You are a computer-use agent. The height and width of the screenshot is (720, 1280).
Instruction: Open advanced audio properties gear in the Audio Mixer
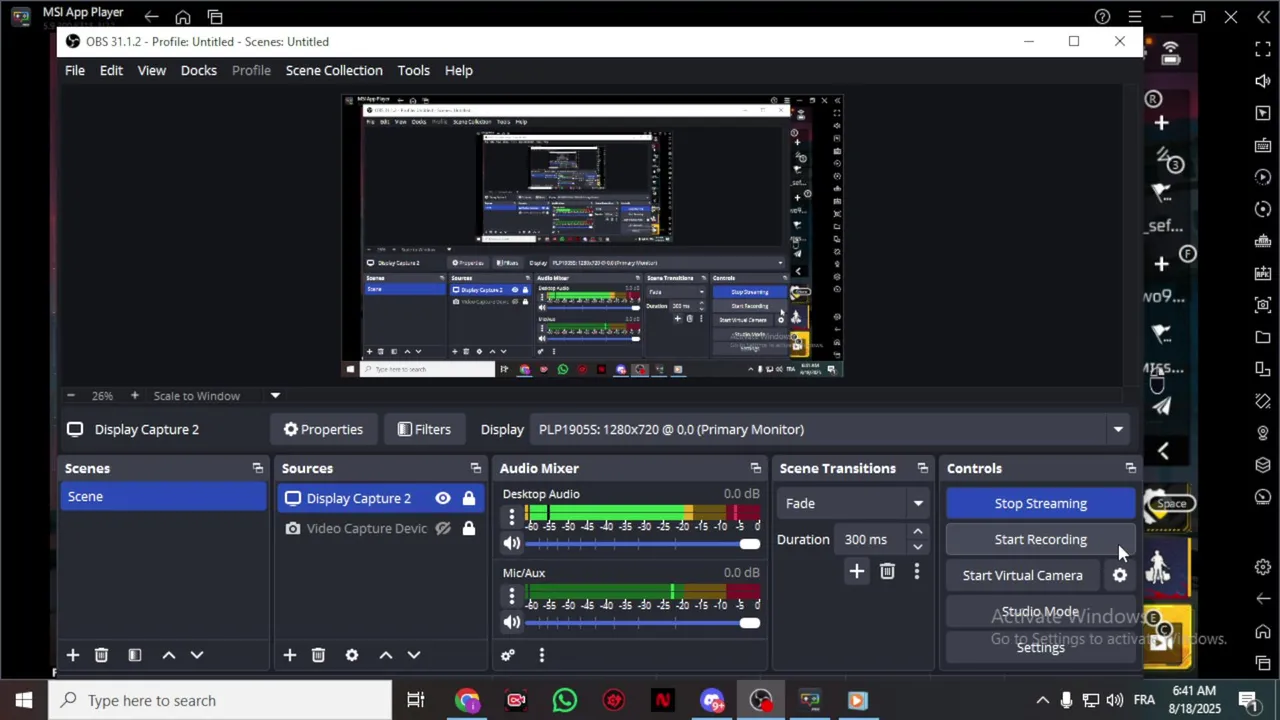[508, 655]
